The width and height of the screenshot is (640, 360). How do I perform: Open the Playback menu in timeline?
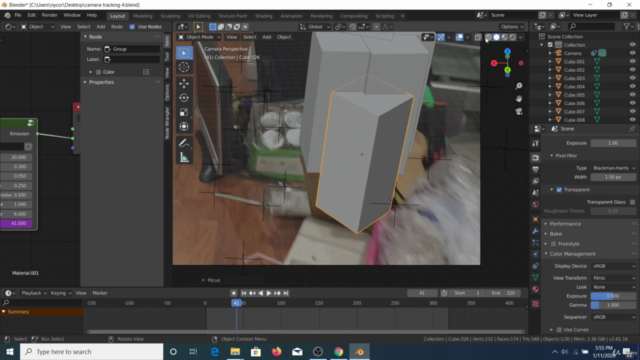click(33, 293)
